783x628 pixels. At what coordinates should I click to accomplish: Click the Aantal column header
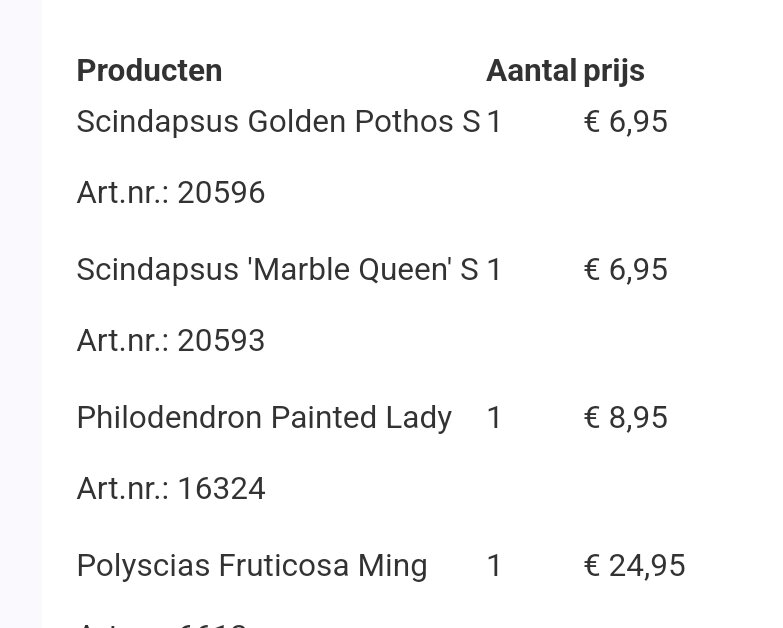coord(531,70)
